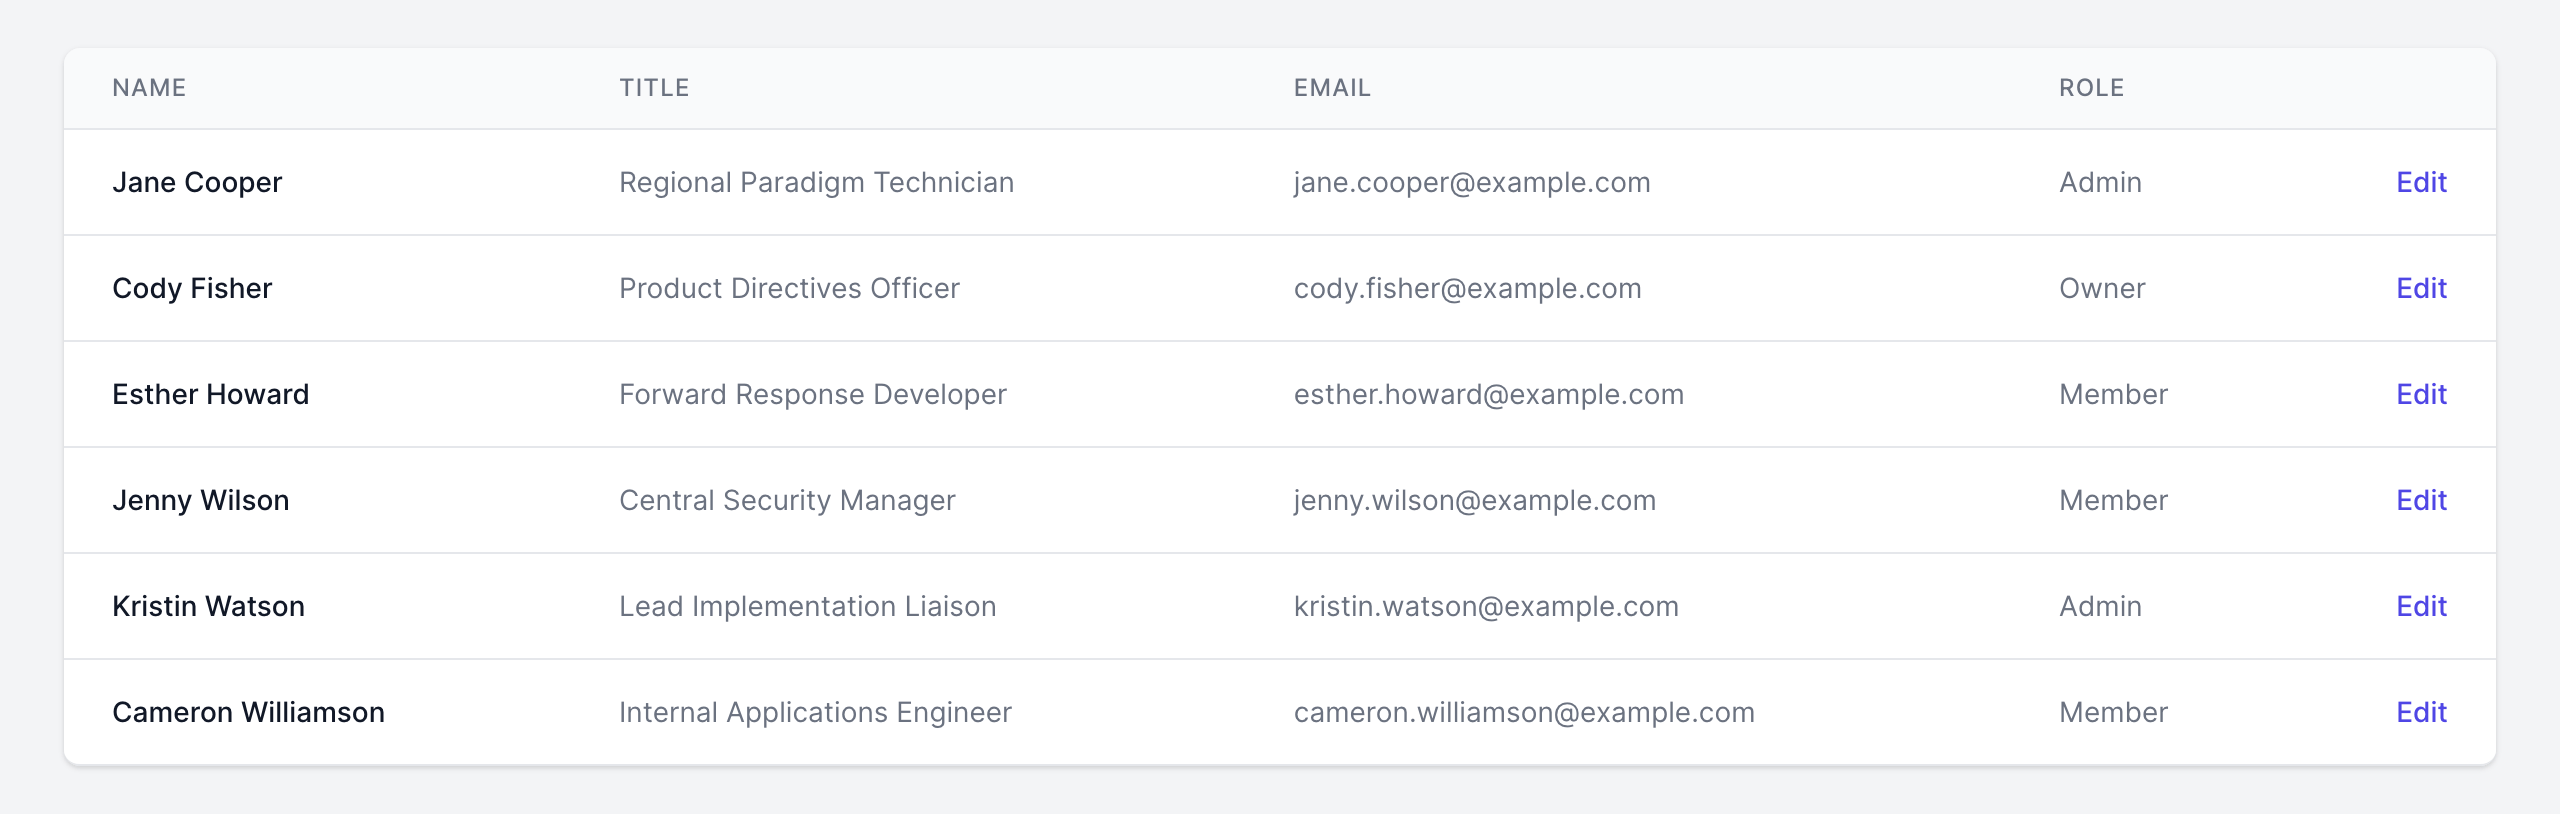The width and height of the screenshot is (2560, 814).
Task: Select the EMAIL column header
Action: 1332,88
